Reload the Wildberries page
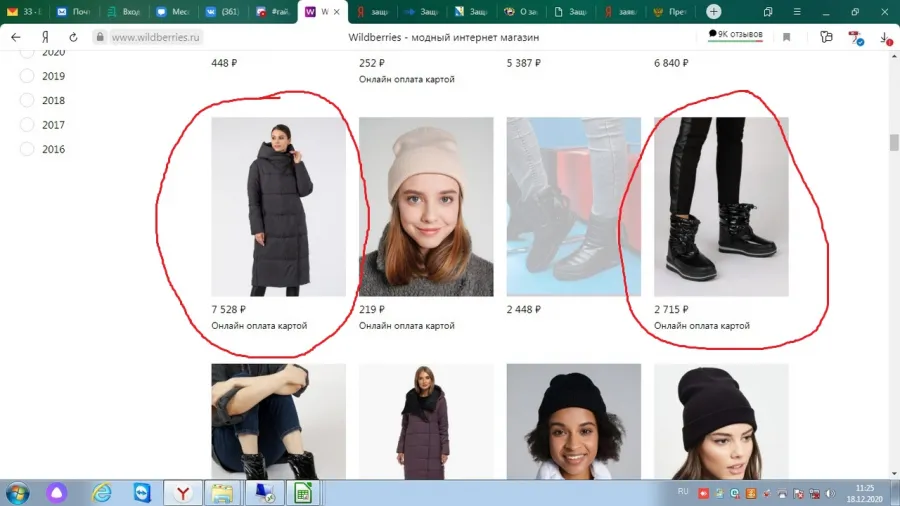 (73, 37)
